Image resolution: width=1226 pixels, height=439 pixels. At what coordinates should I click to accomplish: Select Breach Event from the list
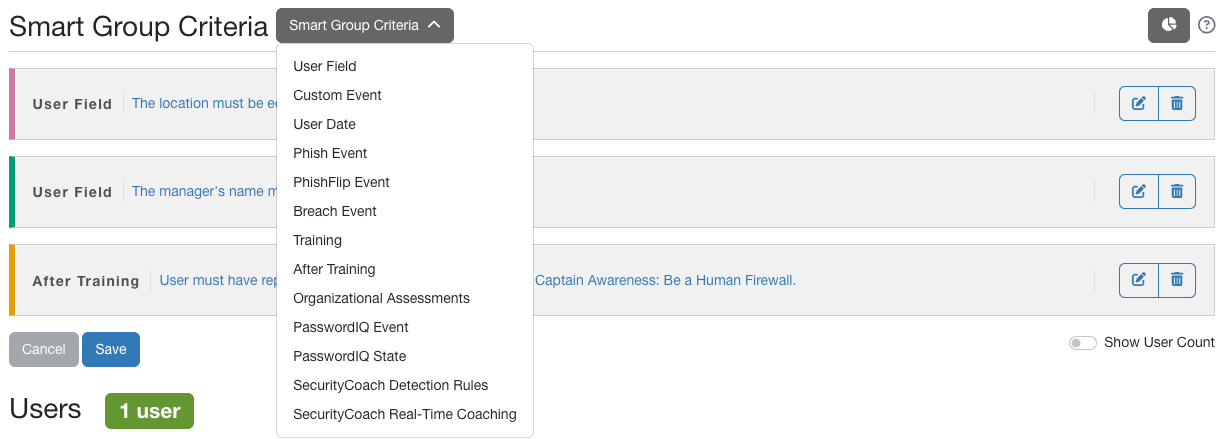click(x=335, y=211)
